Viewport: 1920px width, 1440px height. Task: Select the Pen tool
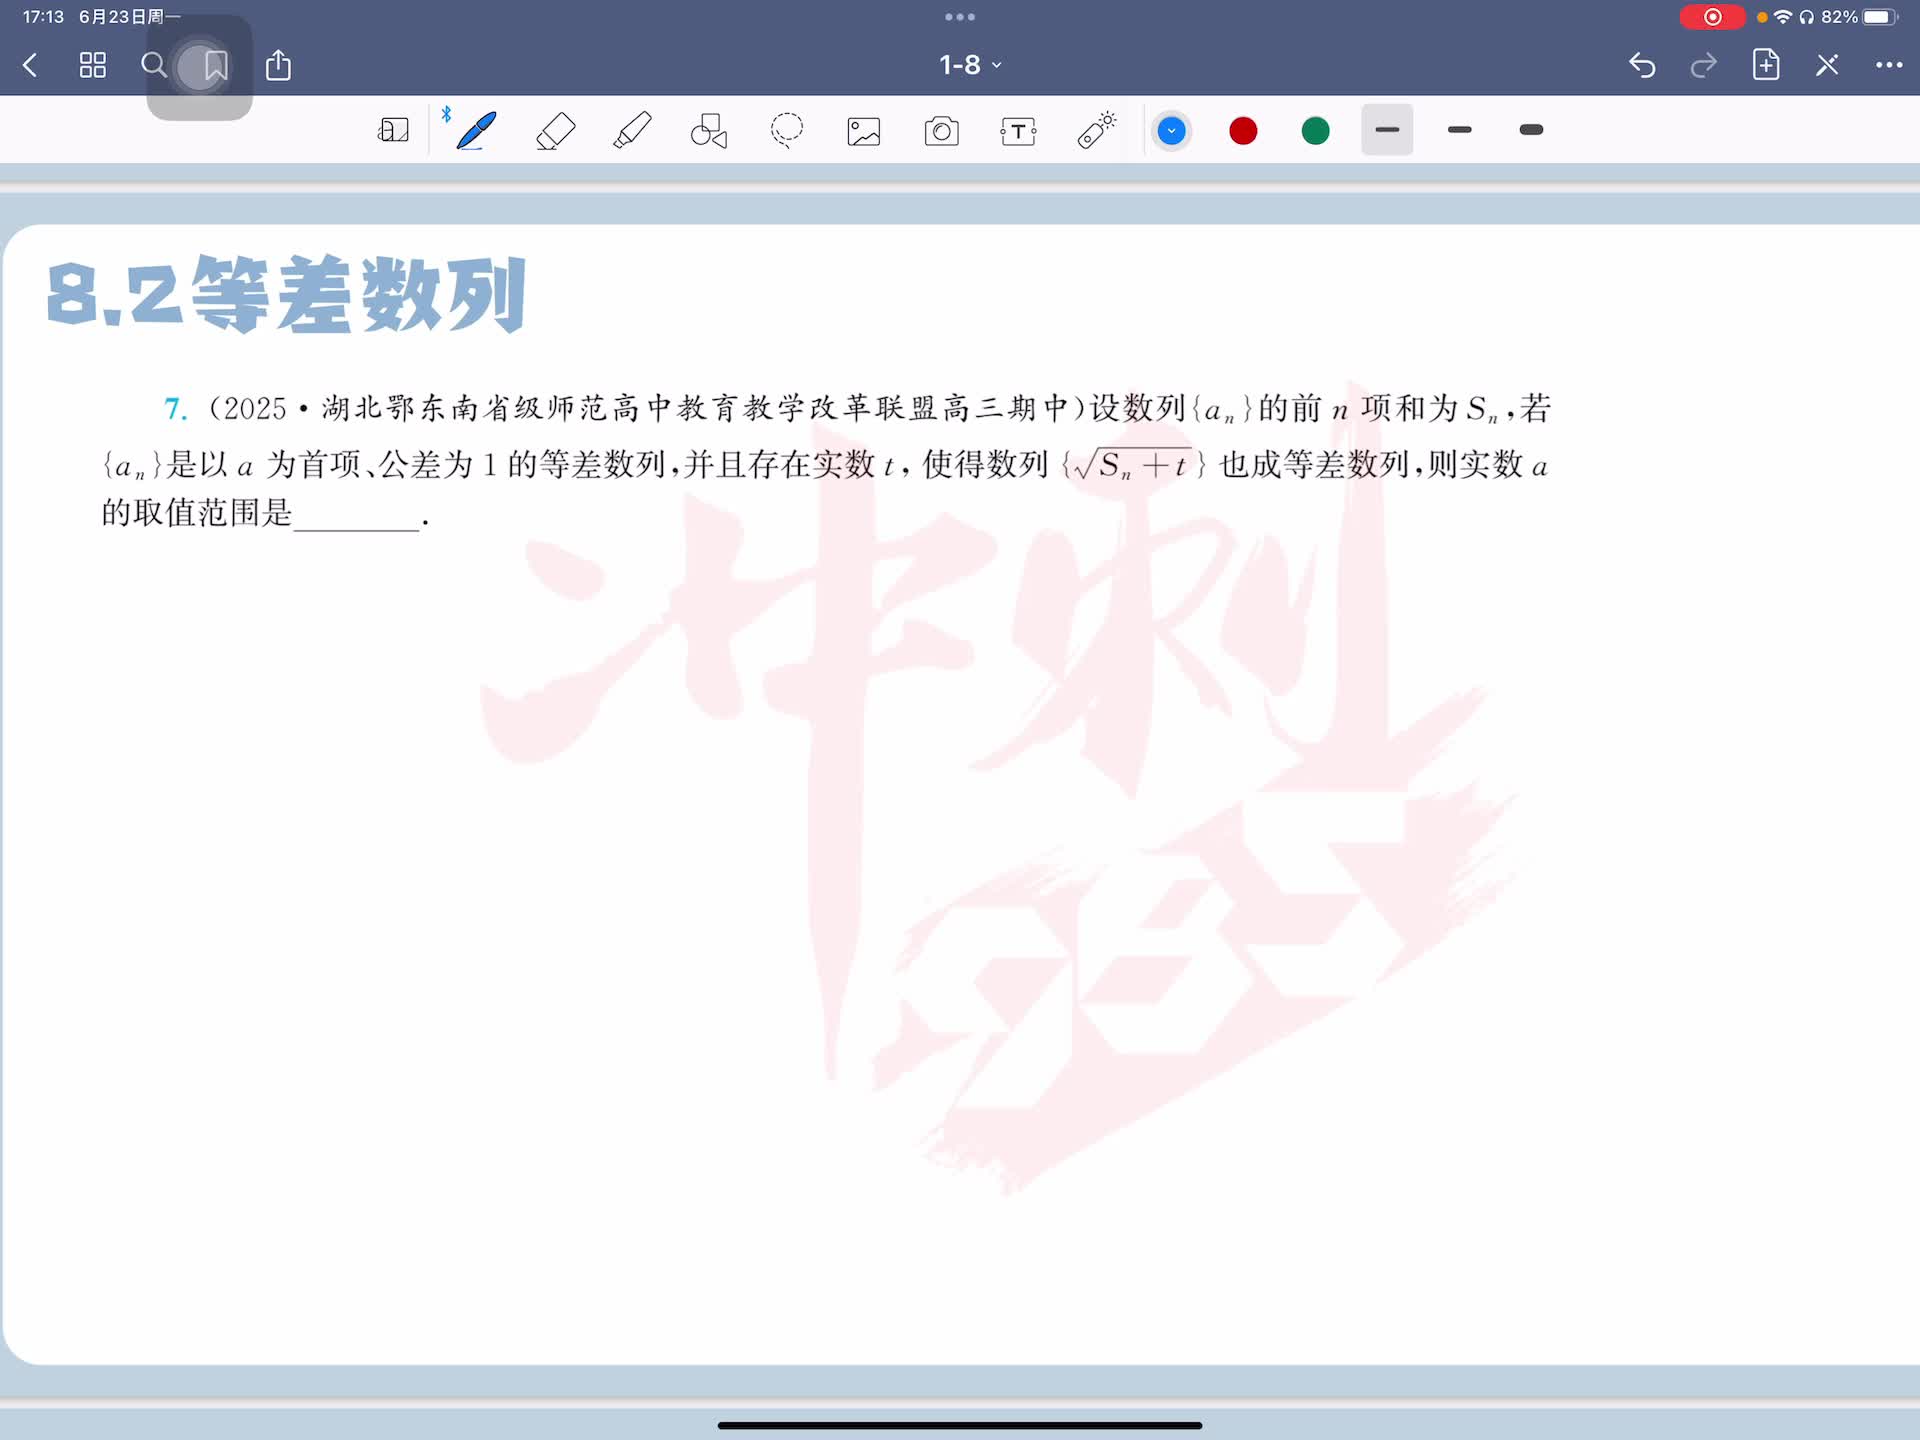click(x=476, y=131)
